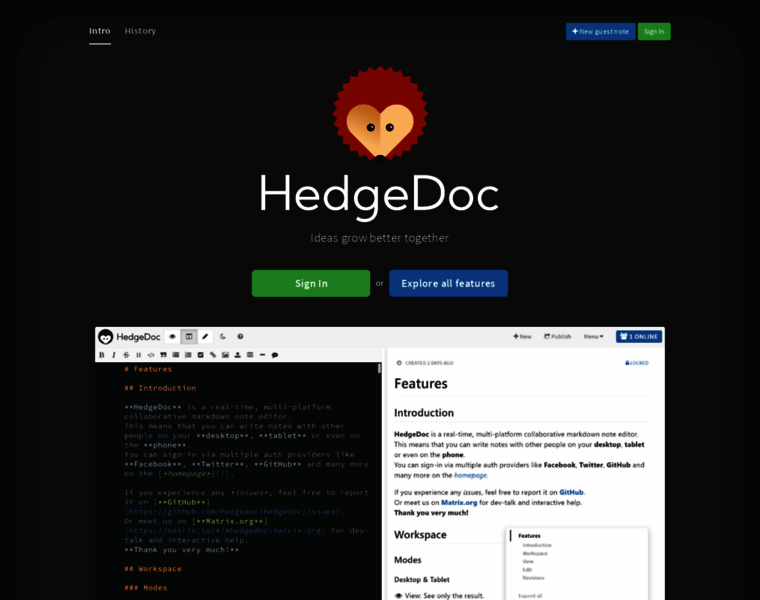Click the checkbox task-list icon
The height and width of the screenshot is (600, 760).
200,355
